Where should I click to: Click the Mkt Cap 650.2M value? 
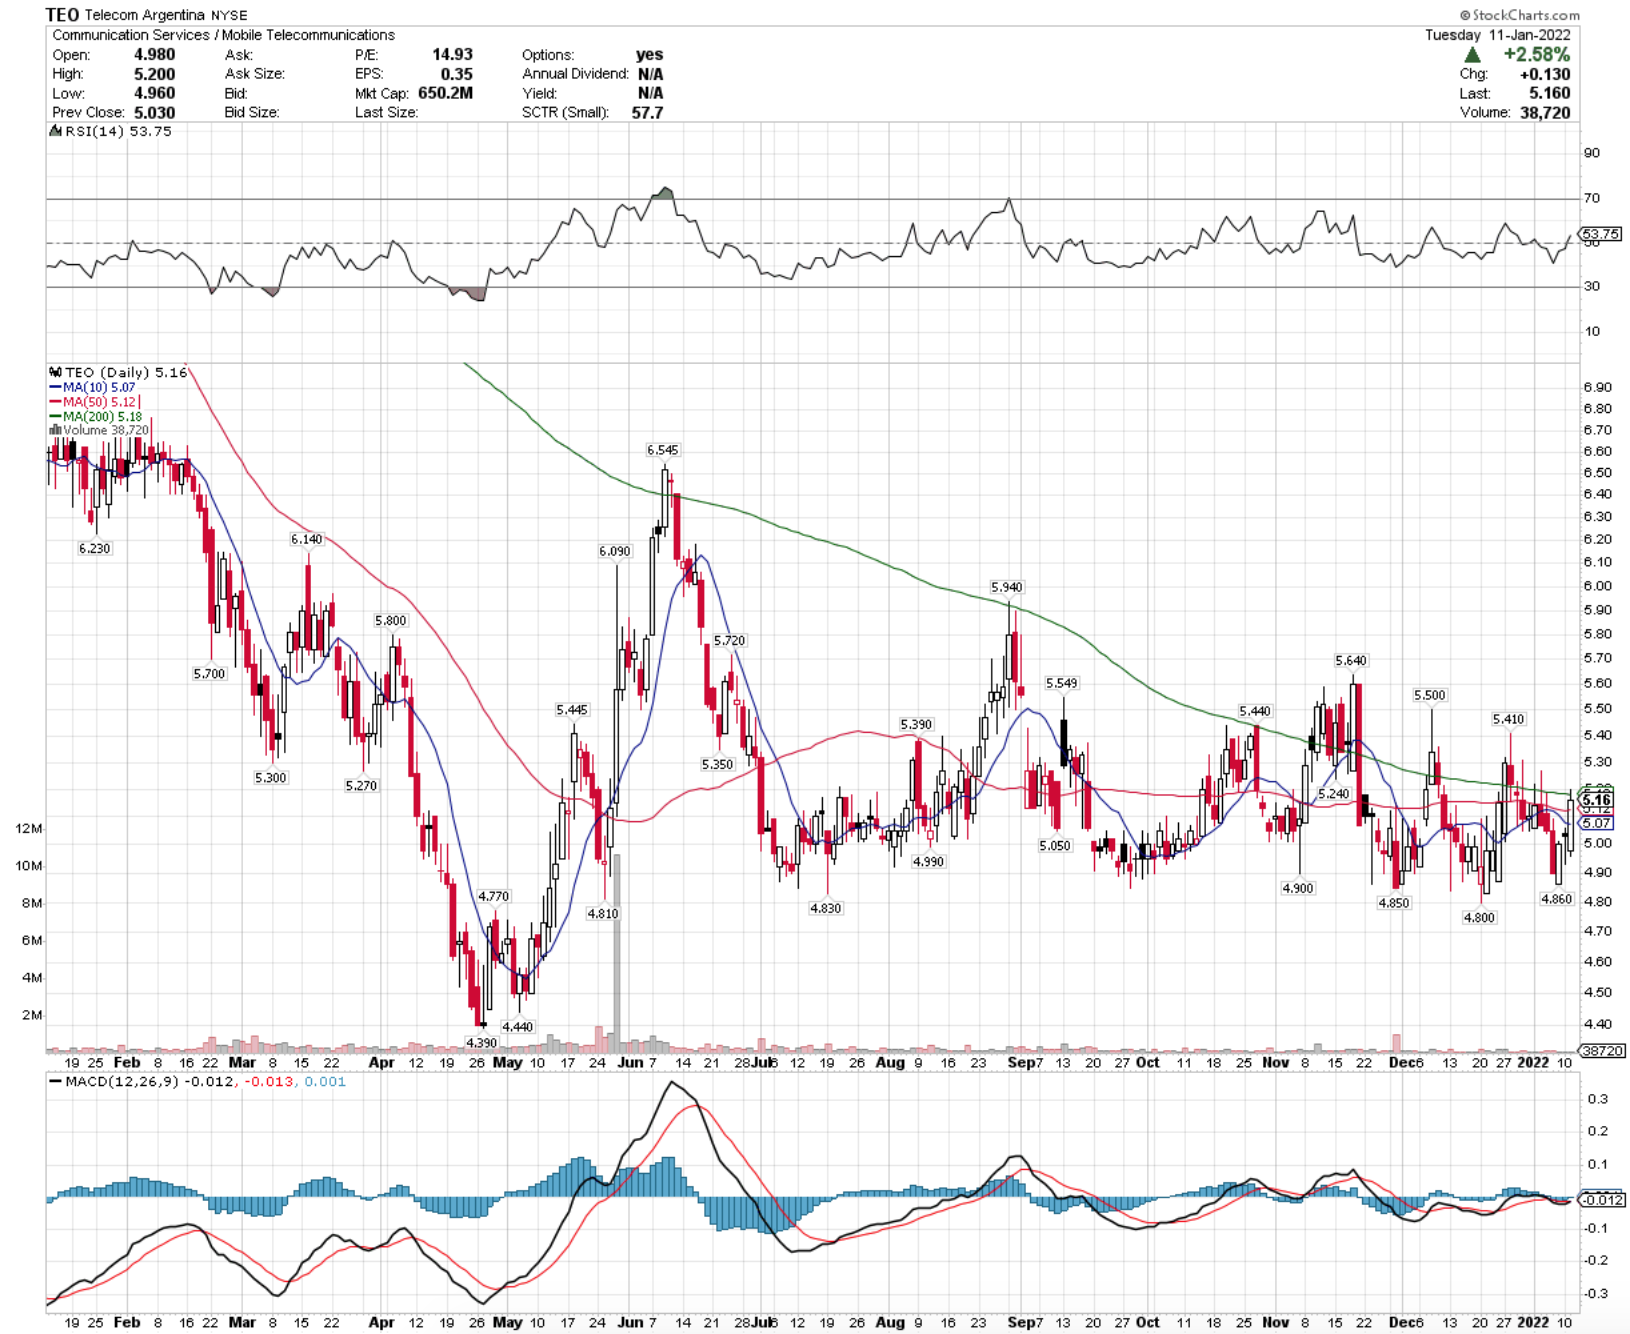(x=445, y=93)
